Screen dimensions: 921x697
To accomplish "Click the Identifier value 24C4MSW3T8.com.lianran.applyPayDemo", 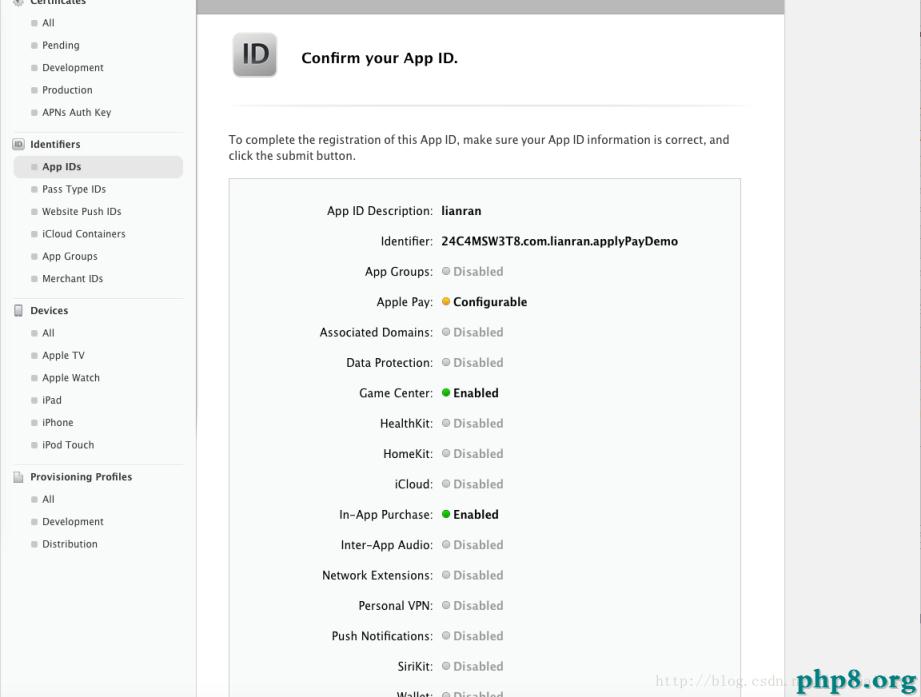I will [x=559, y=241].
